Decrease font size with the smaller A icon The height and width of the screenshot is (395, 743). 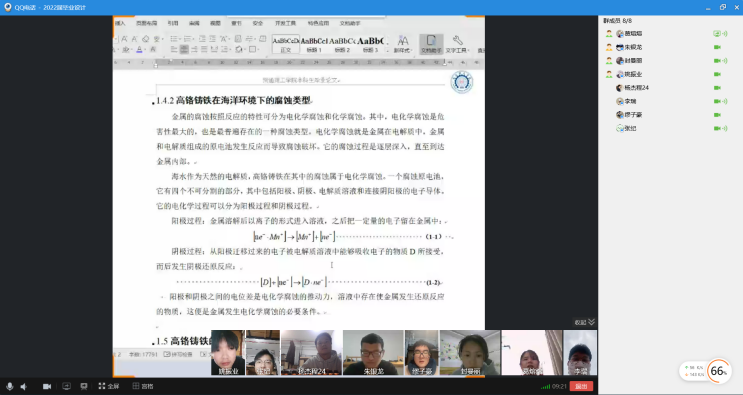point(135,39)
